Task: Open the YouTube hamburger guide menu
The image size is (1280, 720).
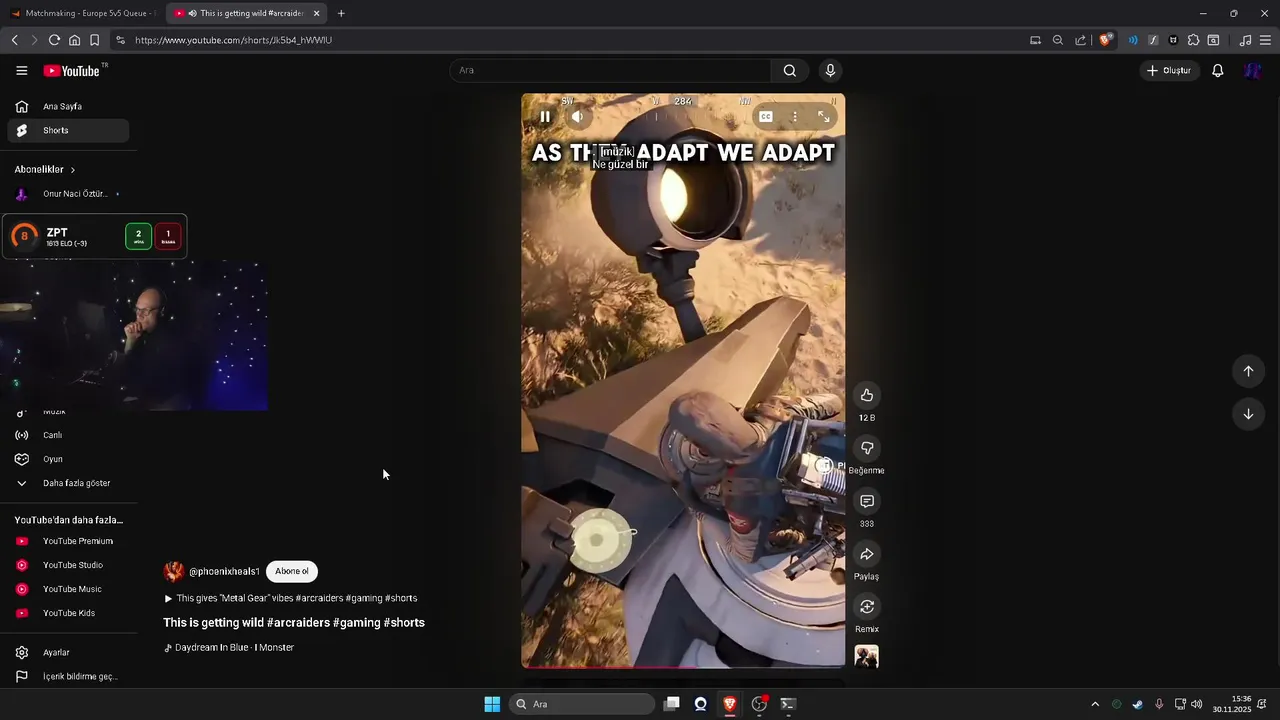Action: [22, 70]
